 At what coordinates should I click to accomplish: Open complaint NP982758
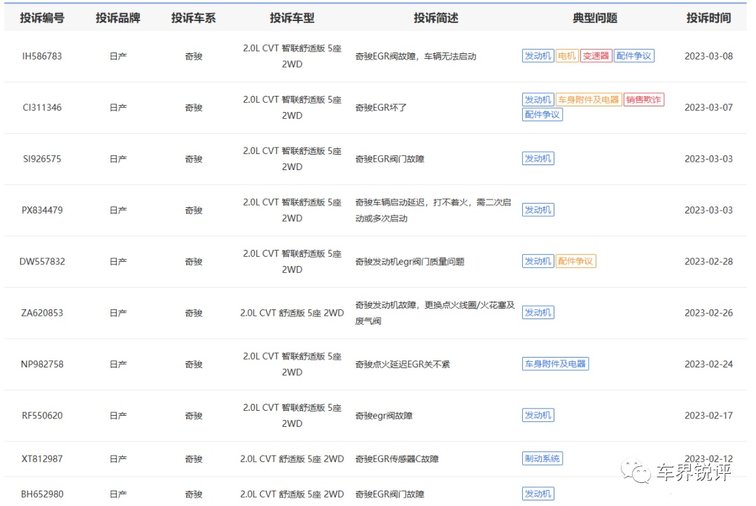[x=42, y=364]
